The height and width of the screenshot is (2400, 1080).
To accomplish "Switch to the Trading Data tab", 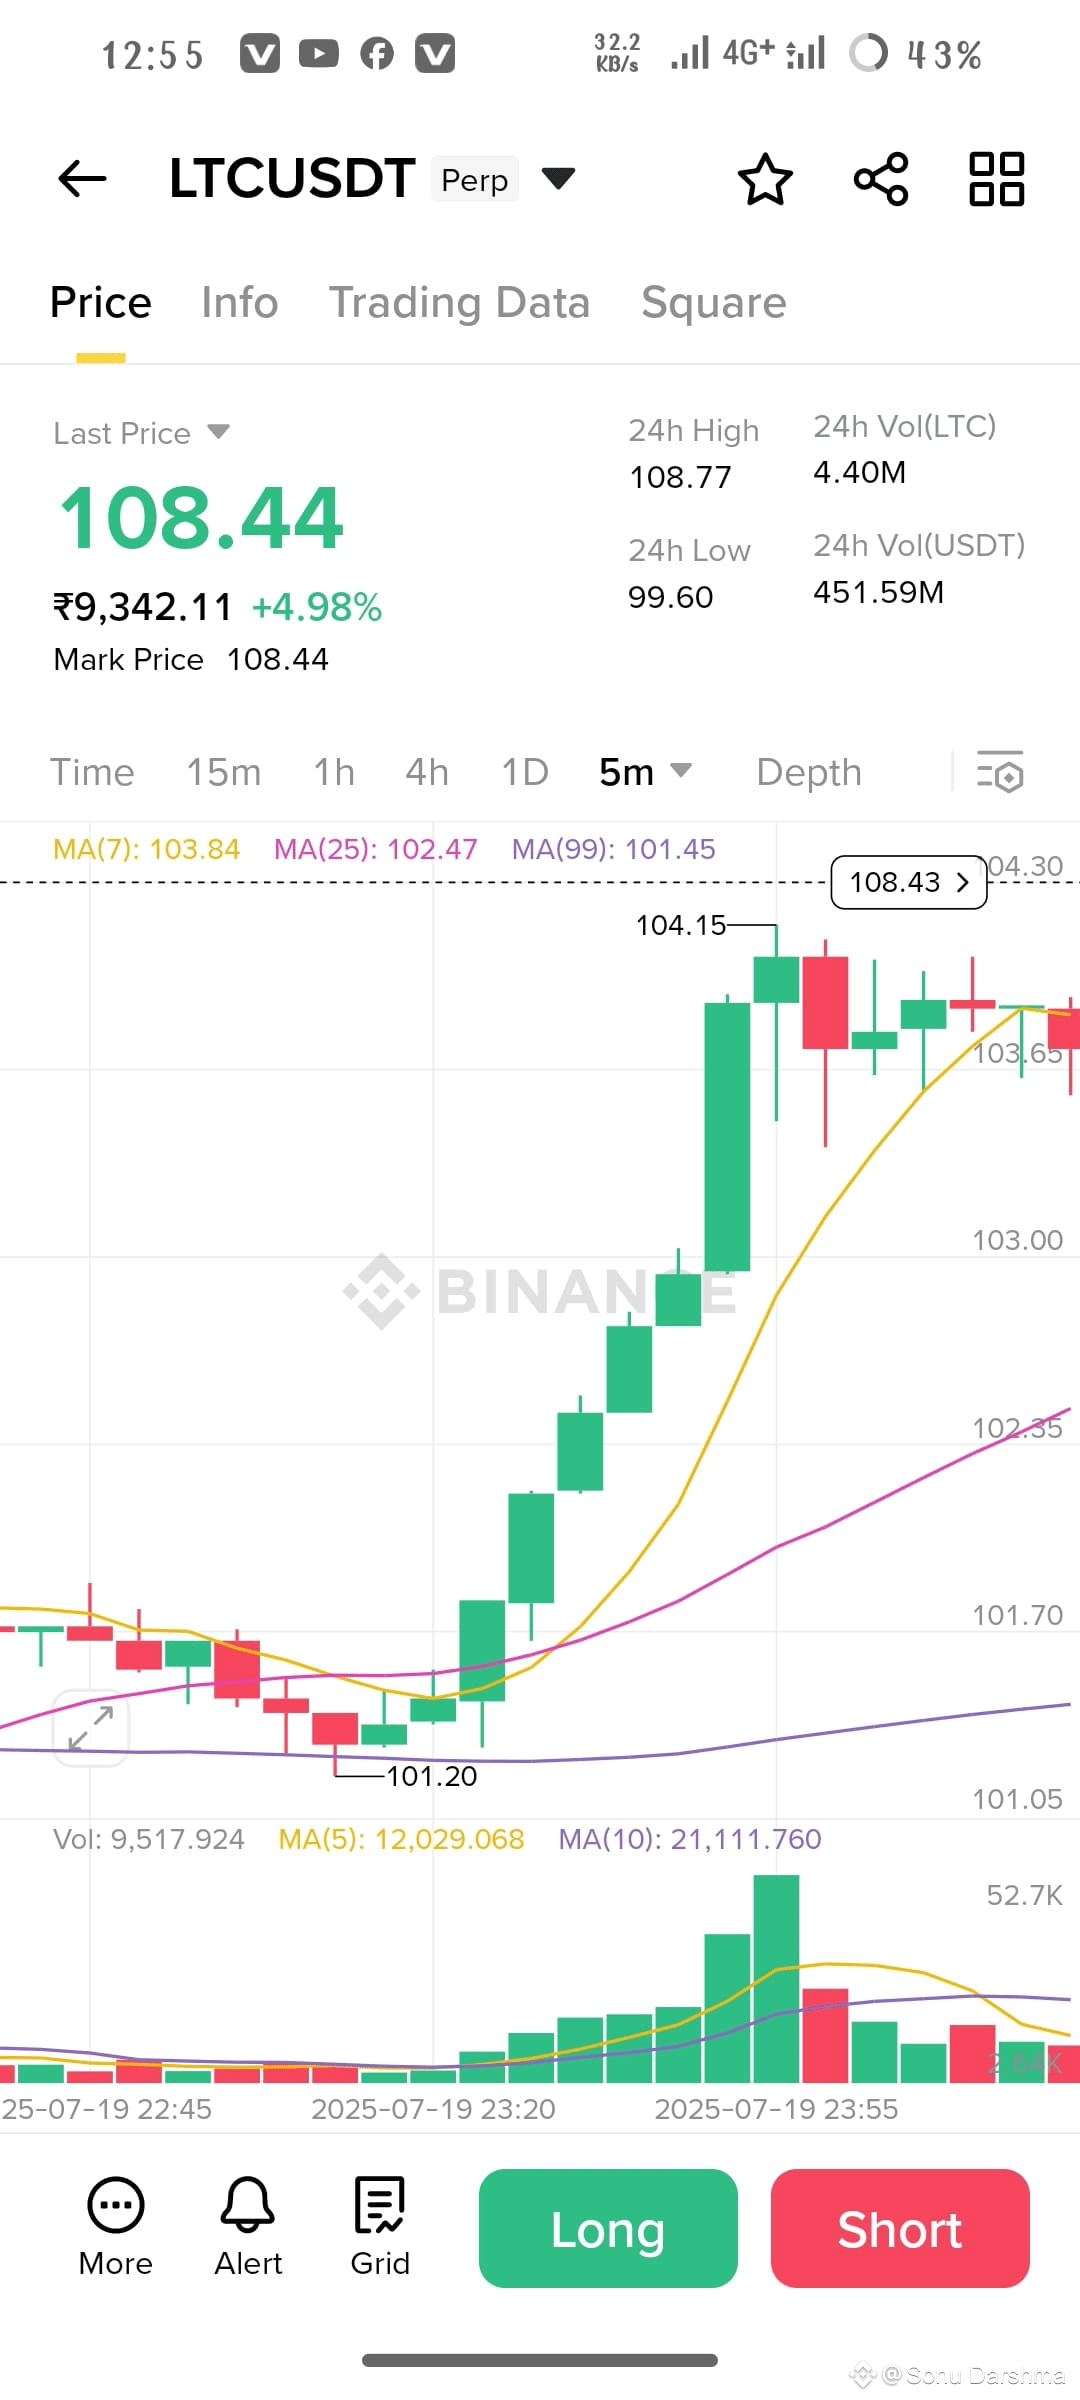I will pyautogui.click(x=460, y=302).
